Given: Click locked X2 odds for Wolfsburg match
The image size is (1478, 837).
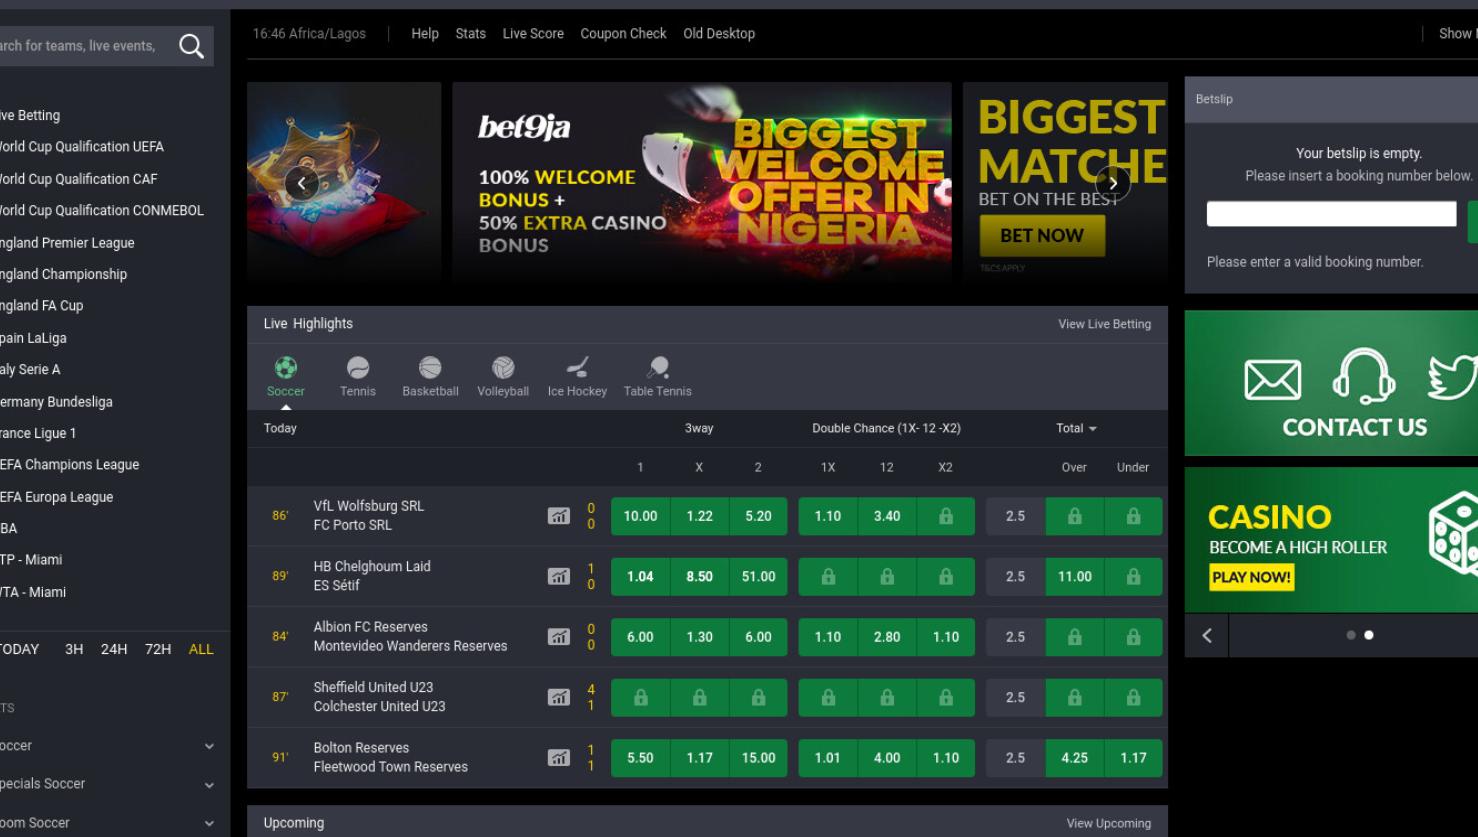Looking at the screenshot, I should [946, 516].
